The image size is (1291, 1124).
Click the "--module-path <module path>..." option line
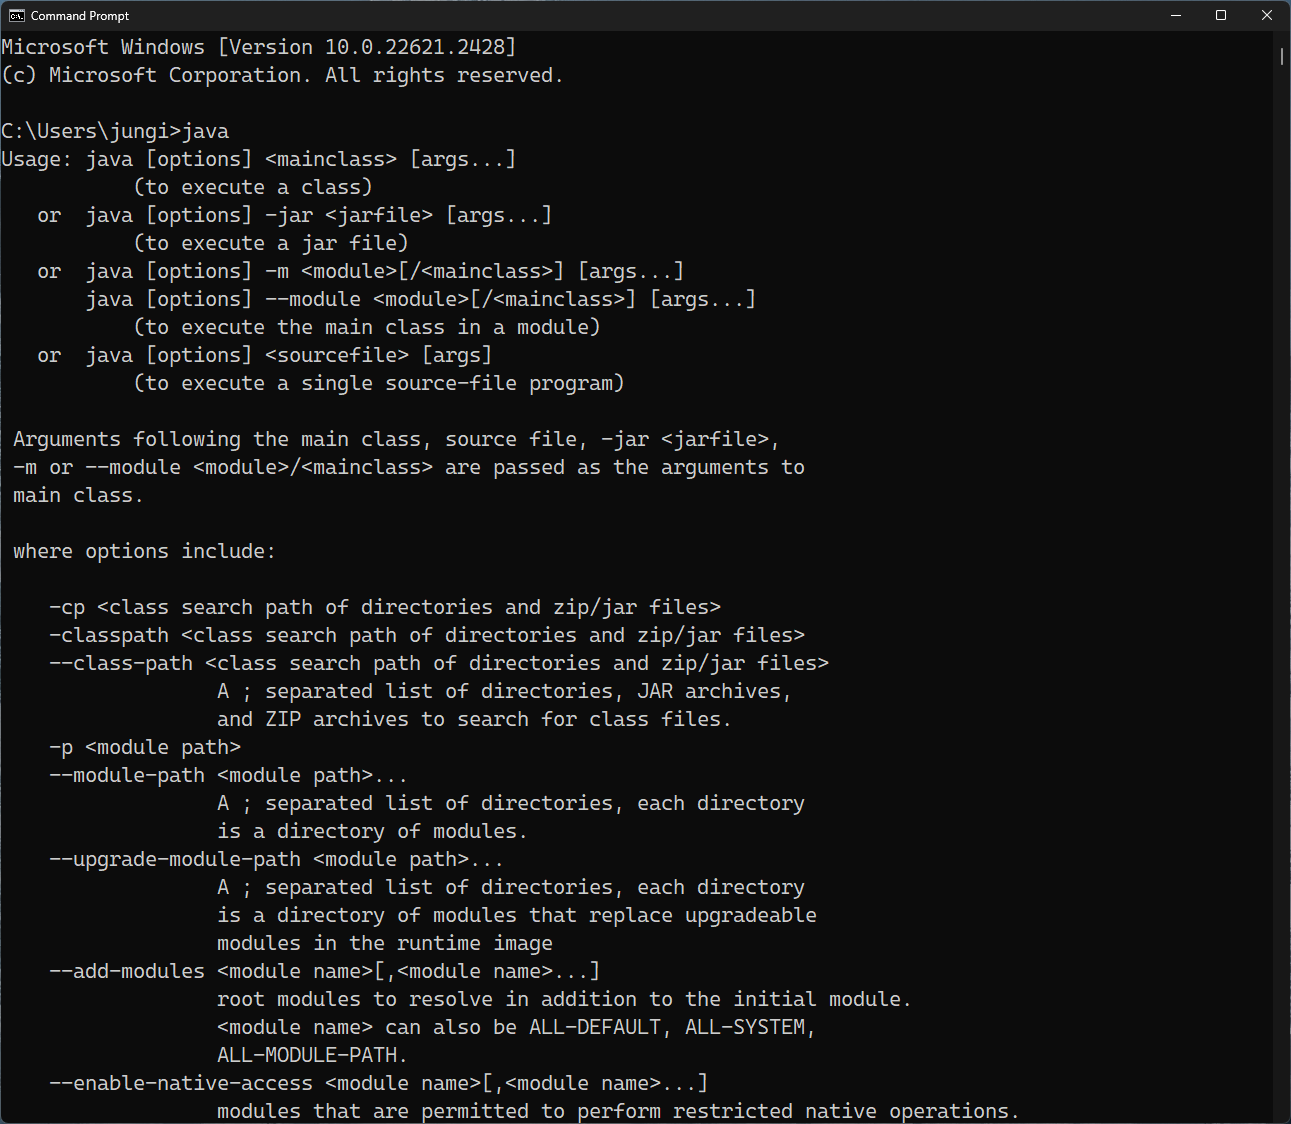coord(228,775)
